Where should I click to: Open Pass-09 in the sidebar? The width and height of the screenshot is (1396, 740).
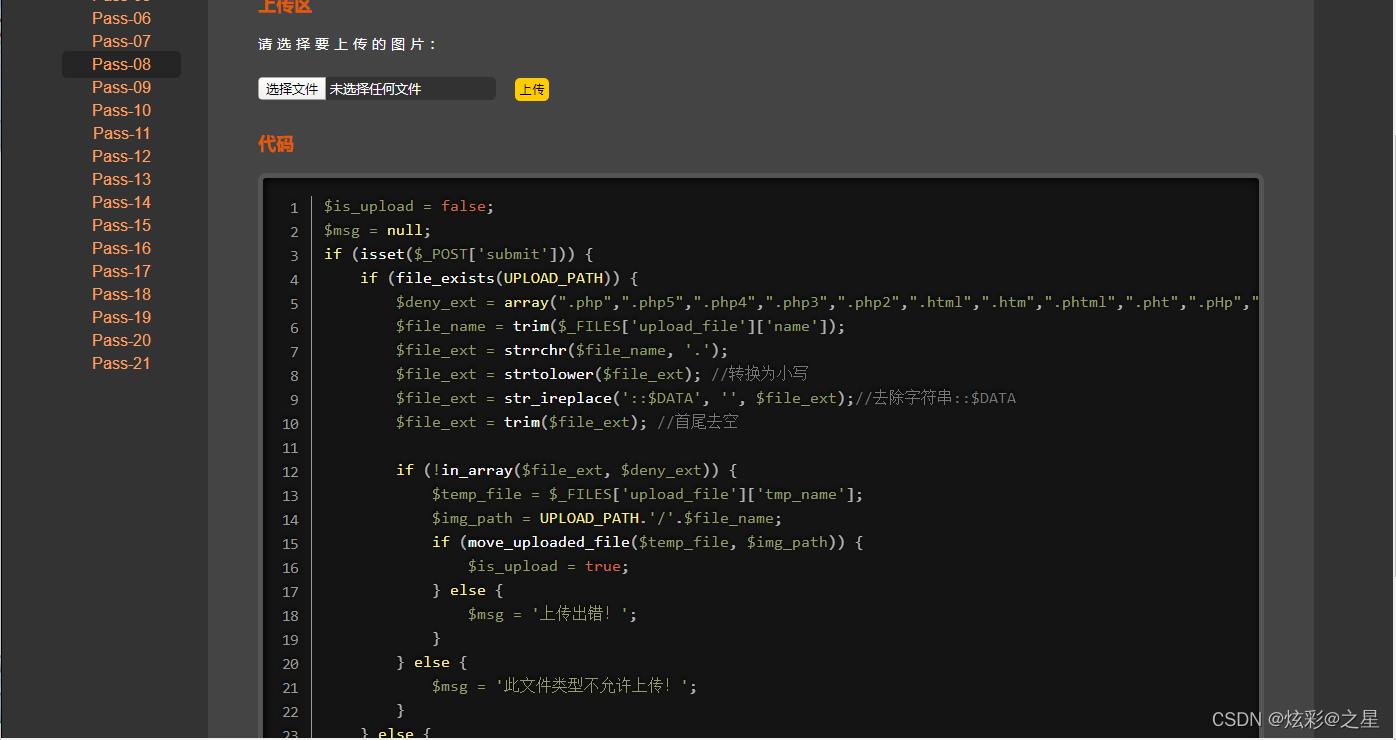(121, 87)
